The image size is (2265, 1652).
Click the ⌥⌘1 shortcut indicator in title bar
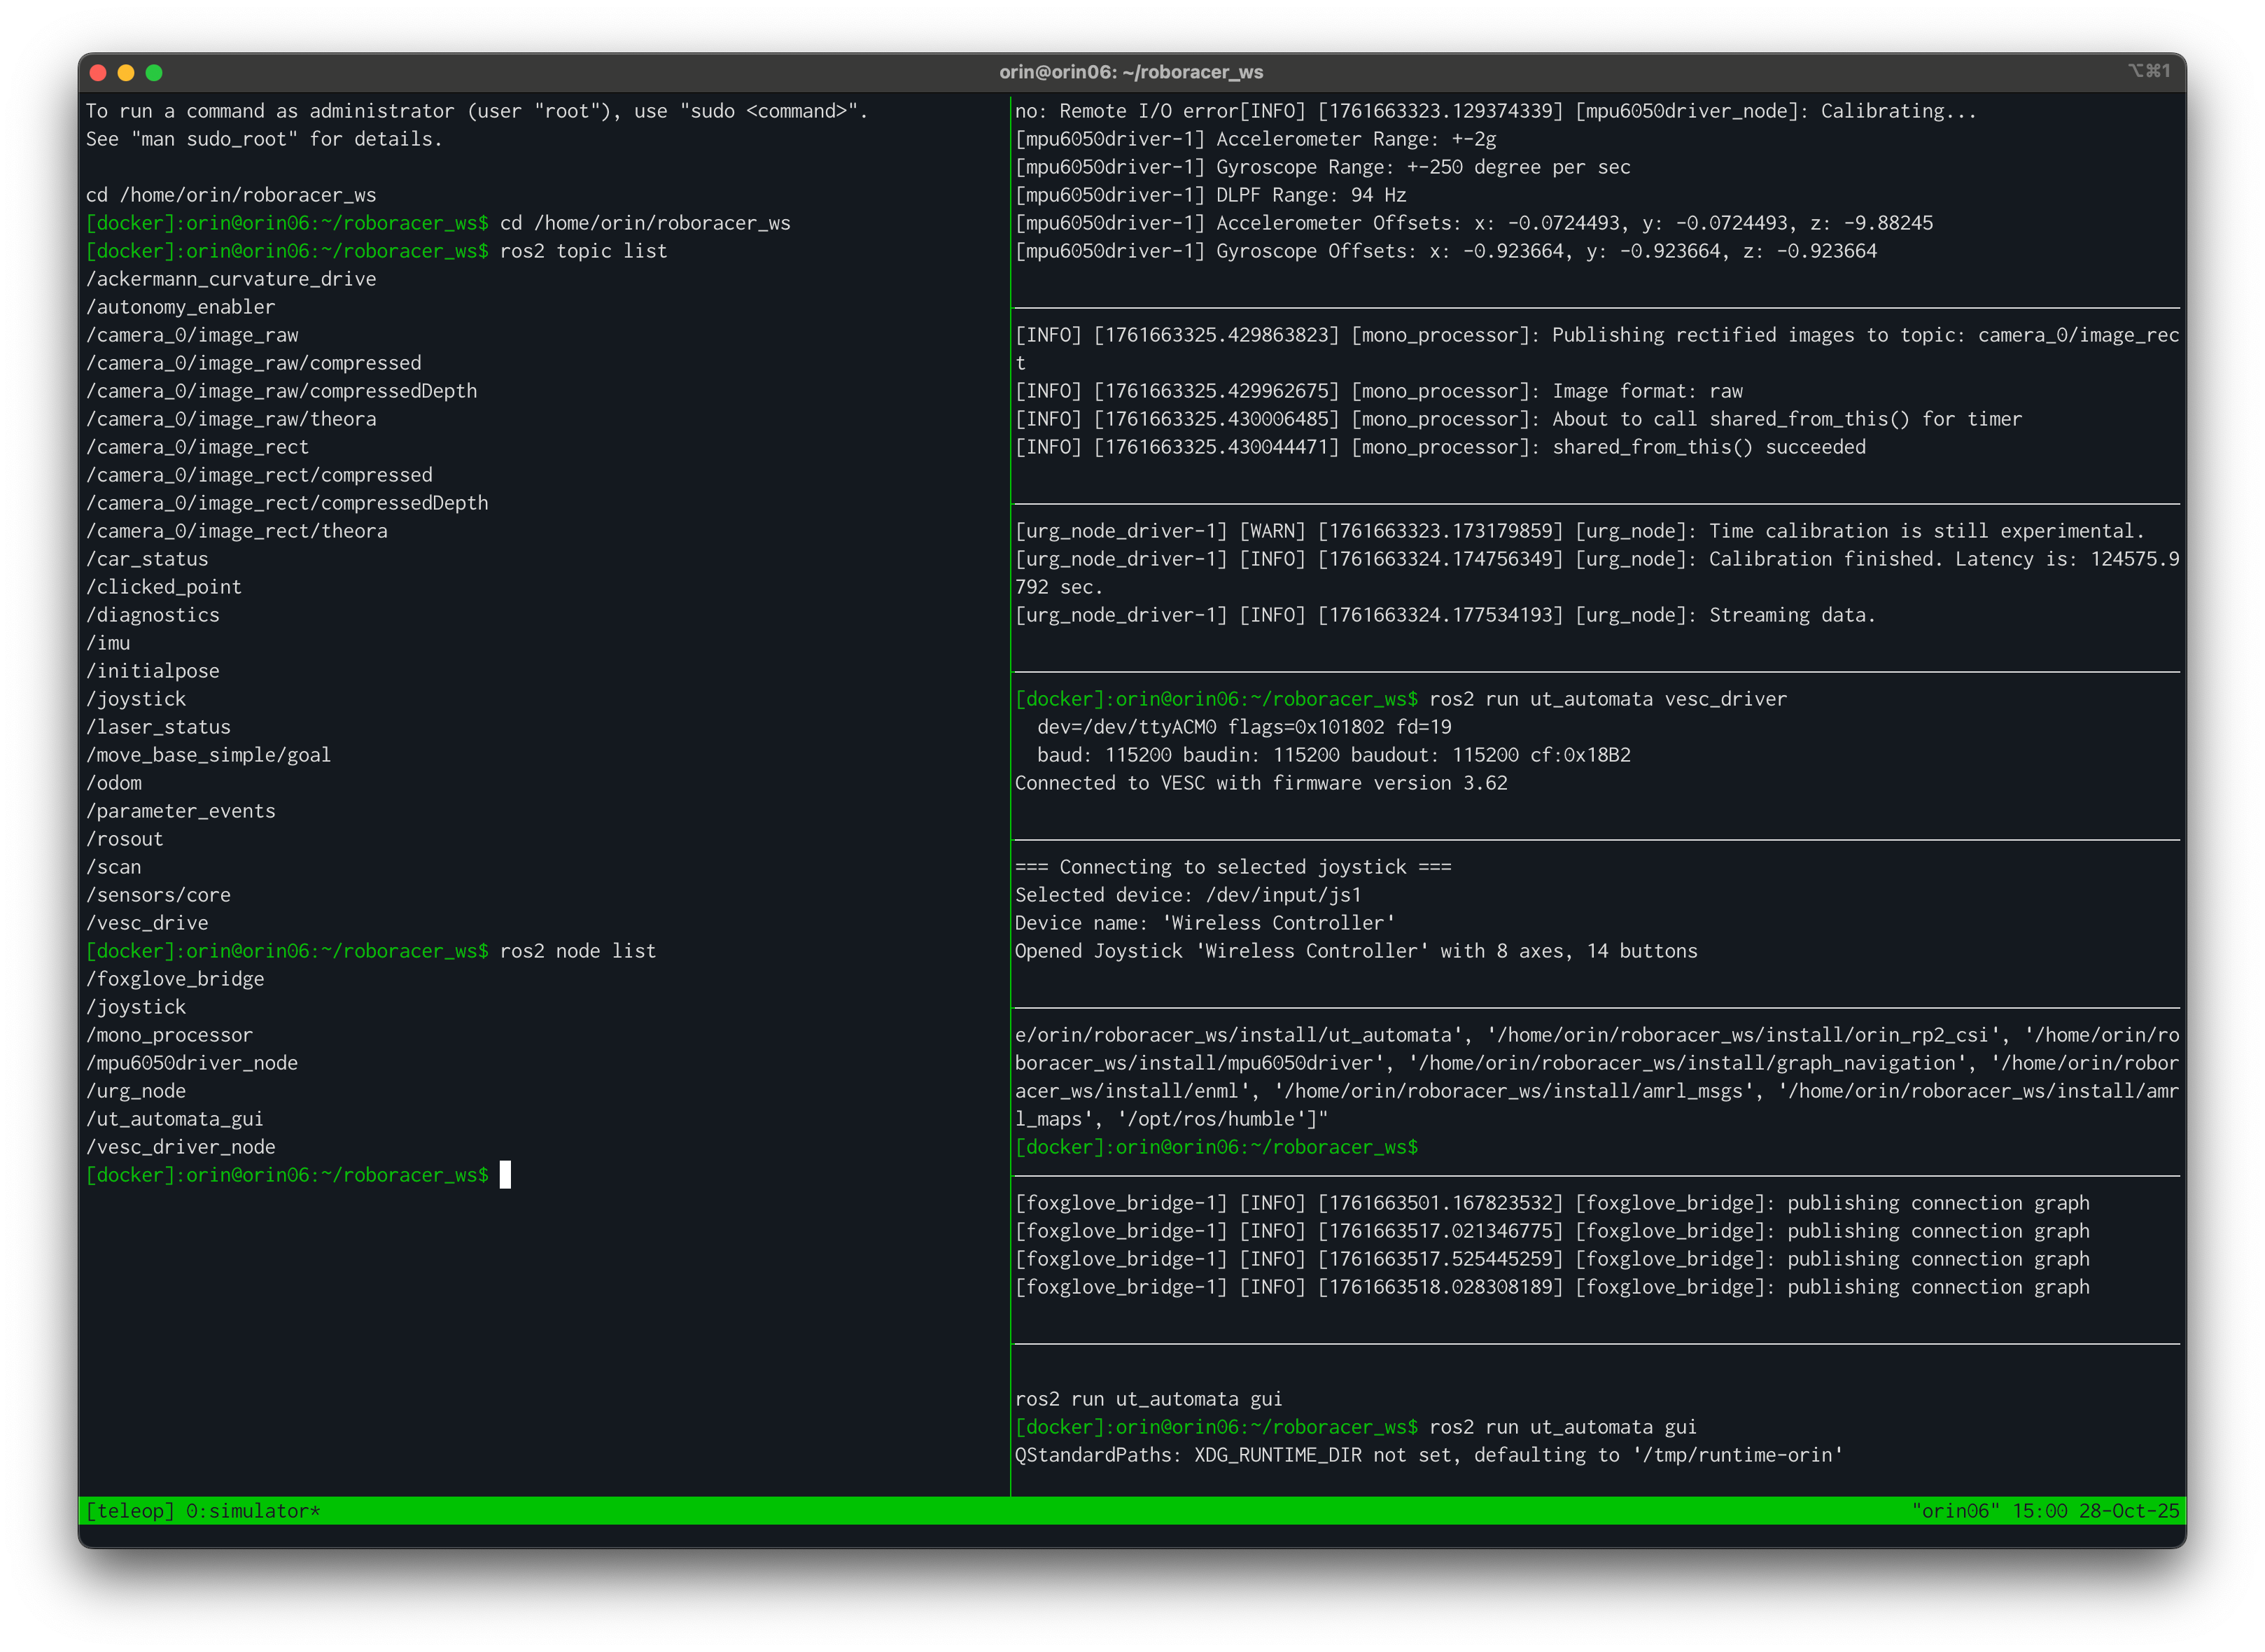point(2149,71)
